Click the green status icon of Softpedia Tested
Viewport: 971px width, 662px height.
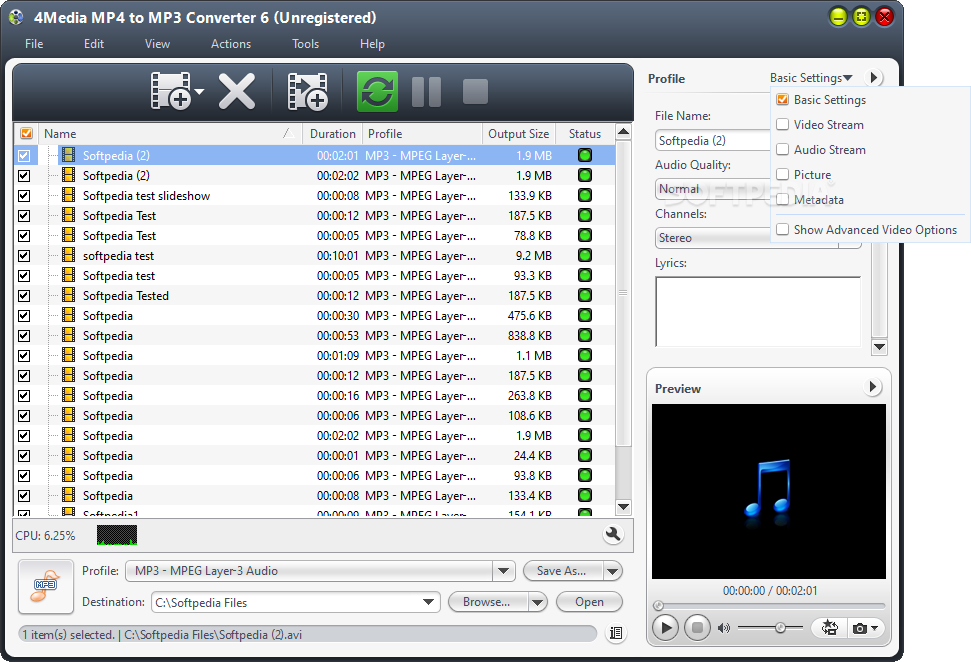[585, 295]
